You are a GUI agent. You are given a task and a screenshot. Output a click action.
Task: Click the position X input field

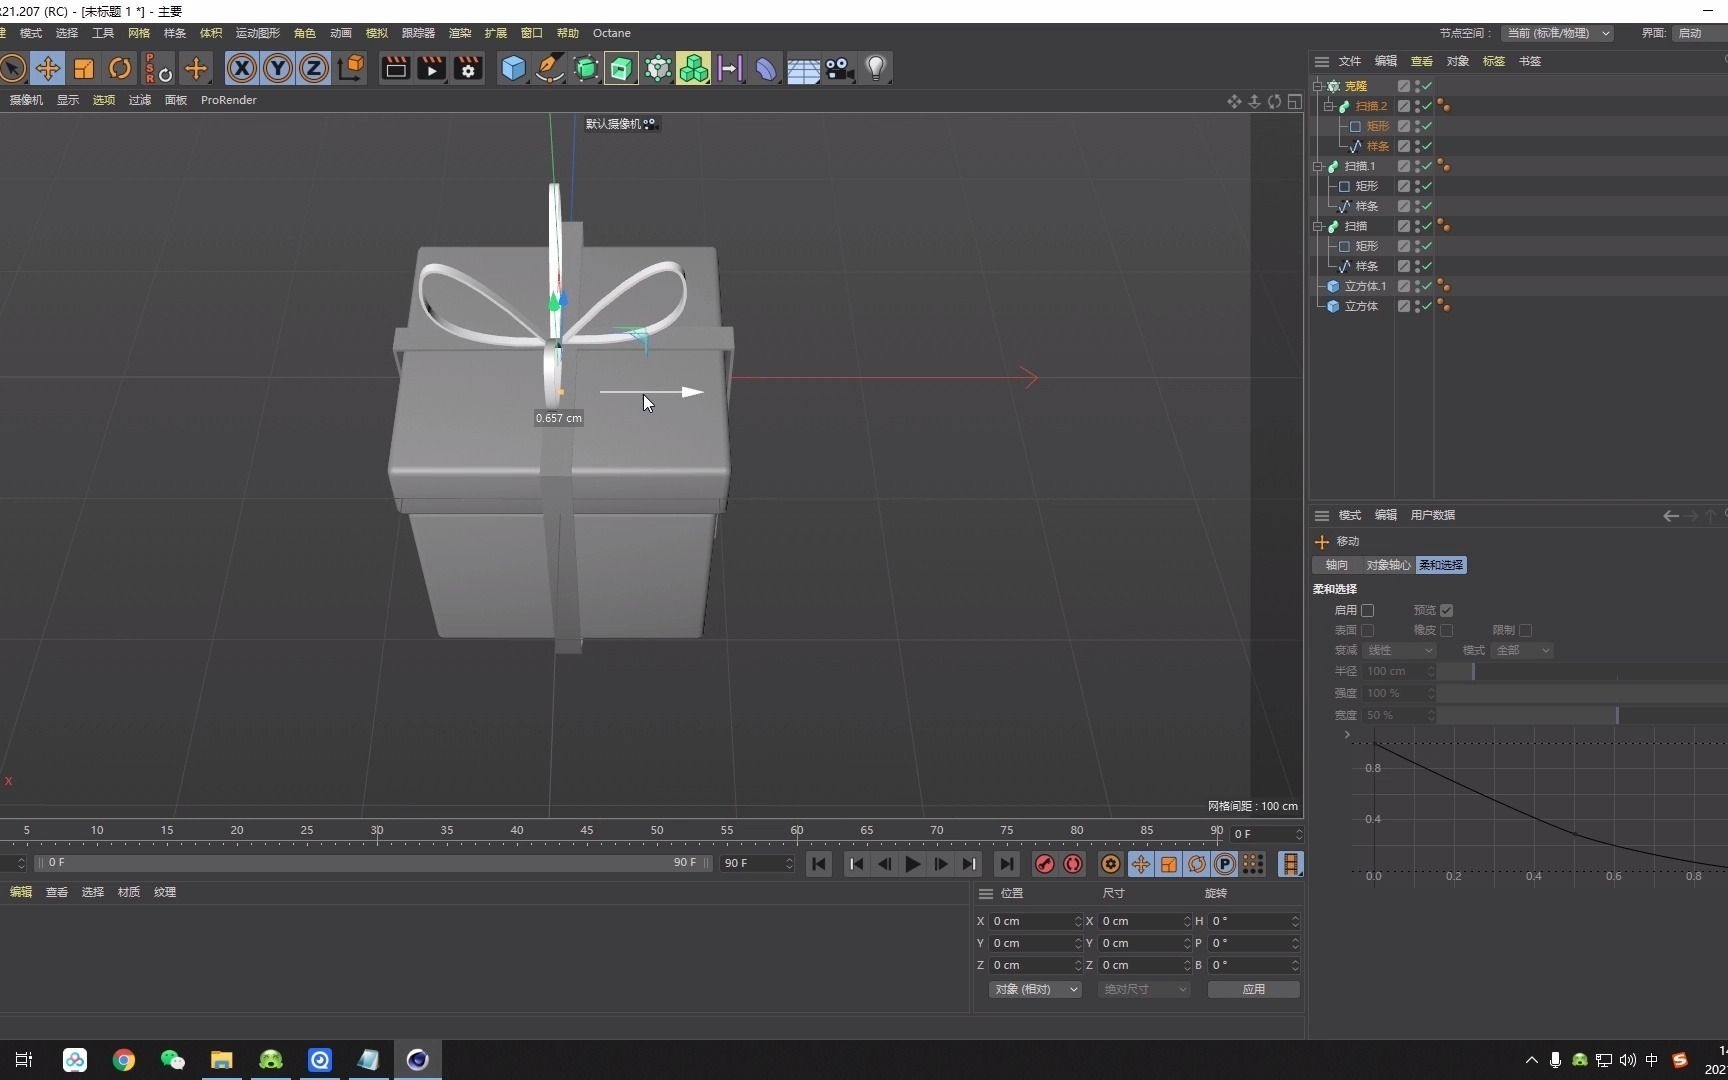(x=1036, y=921)
